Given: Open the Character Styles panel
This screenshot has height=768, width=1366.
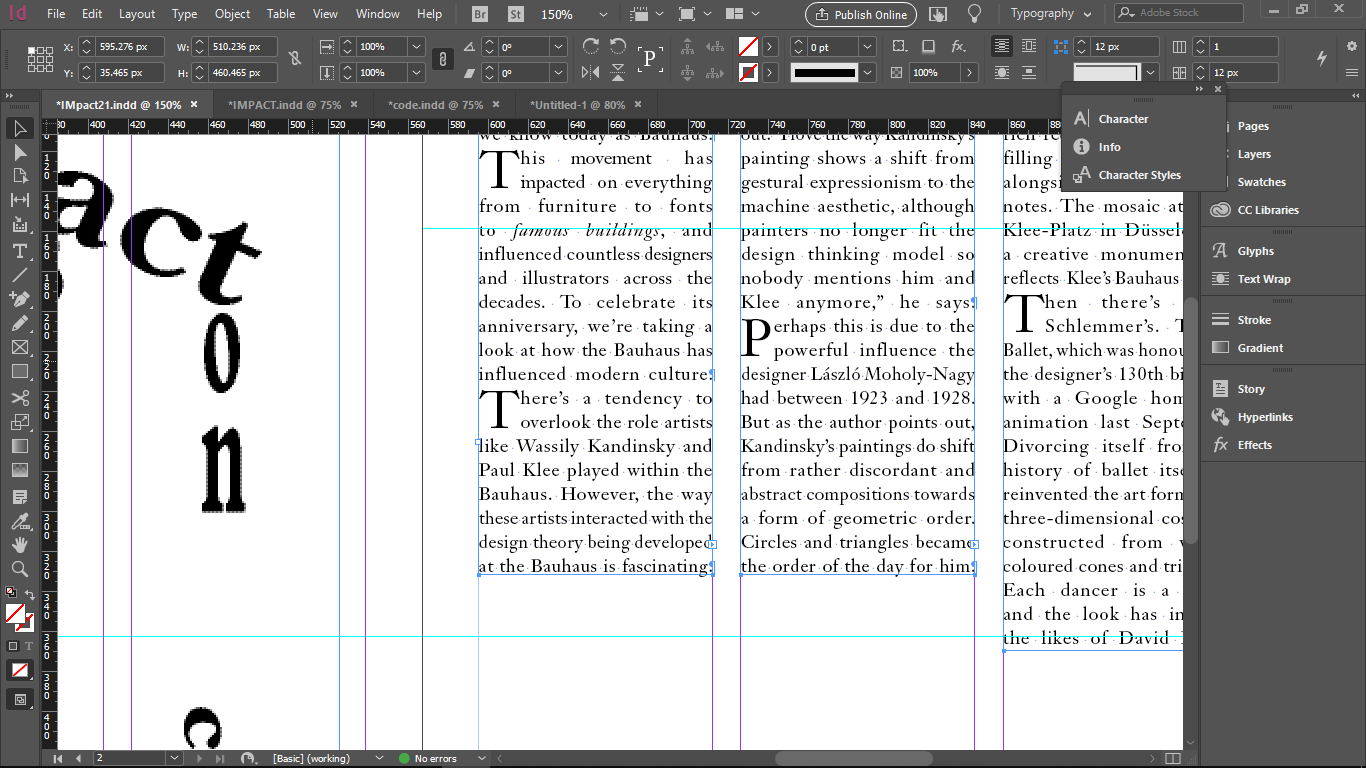Looking at the screenshot, I should click(1139, 175).
